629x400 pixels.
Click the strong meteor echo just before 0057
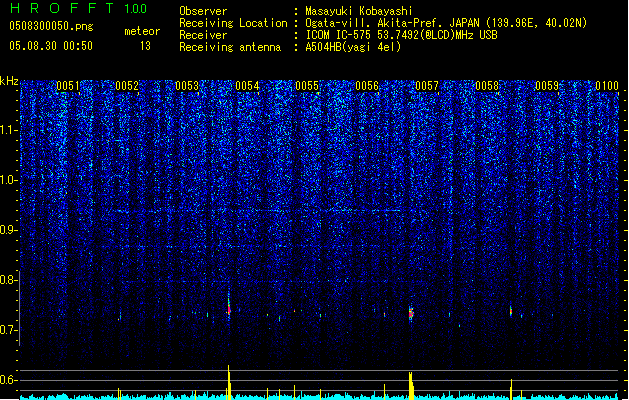411,313
